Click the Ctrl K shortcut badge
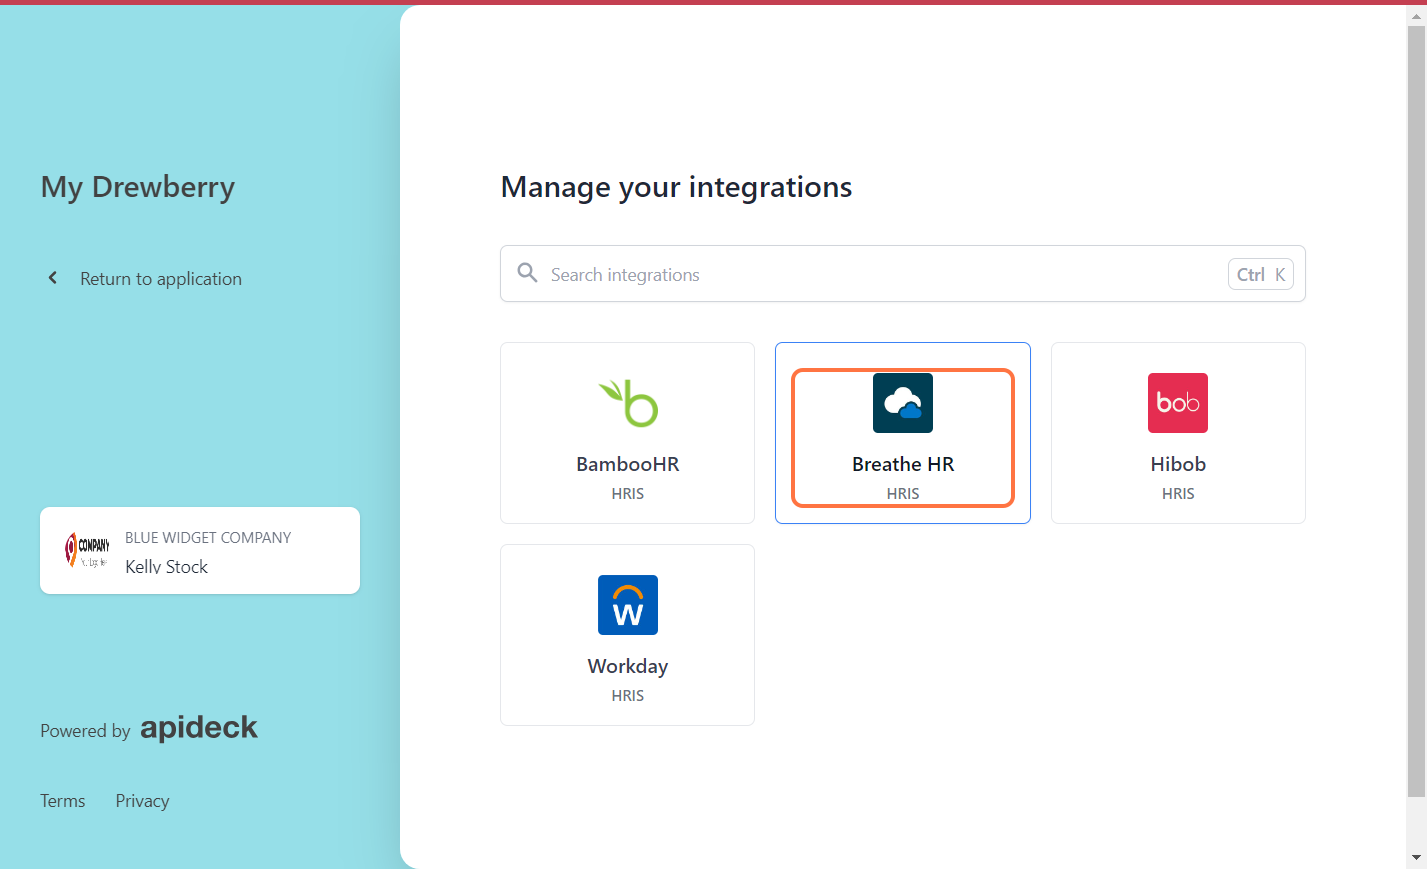The height and width of the screenshot is (869, 1427). [x=1261, y=274]
